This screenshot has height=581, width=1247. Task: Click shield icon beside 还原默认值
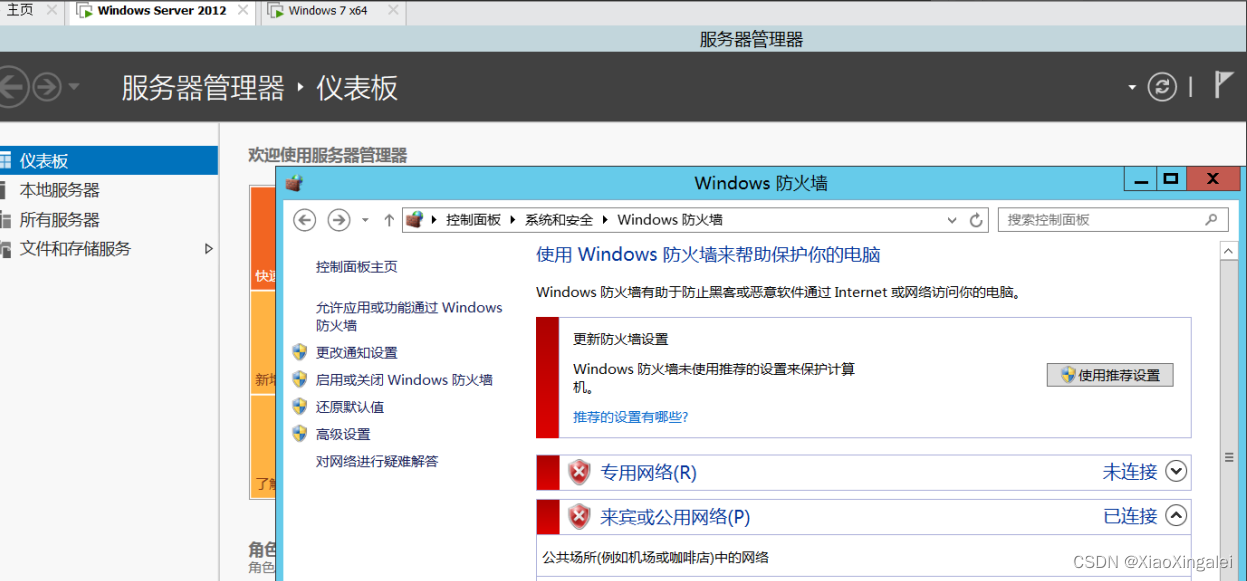pos(299,406)
